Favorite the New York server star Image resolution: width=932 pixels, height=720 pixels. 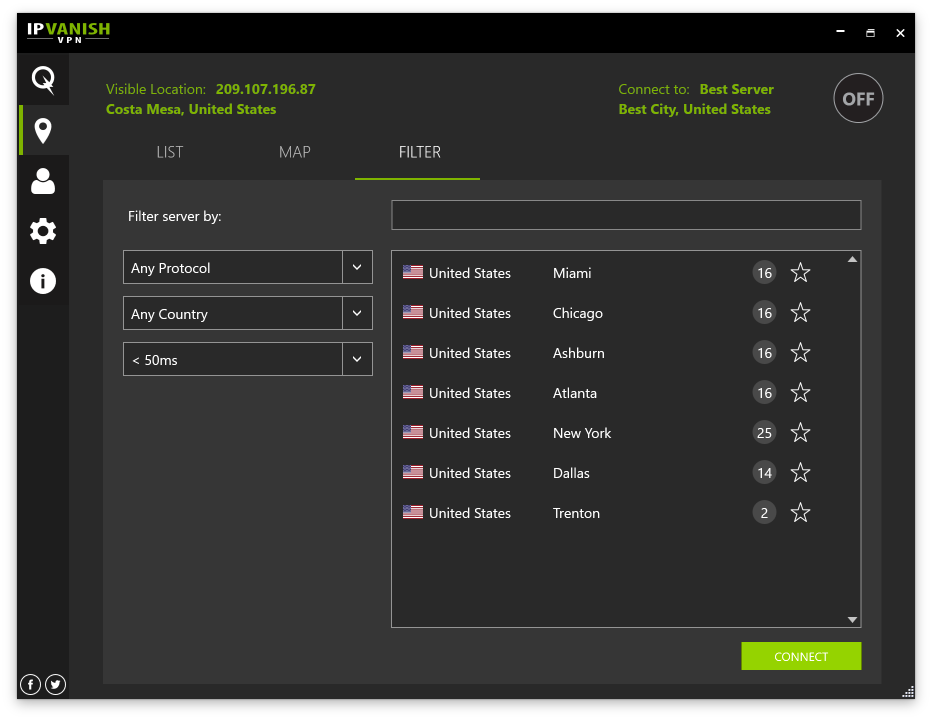click(x=800, y=433)
